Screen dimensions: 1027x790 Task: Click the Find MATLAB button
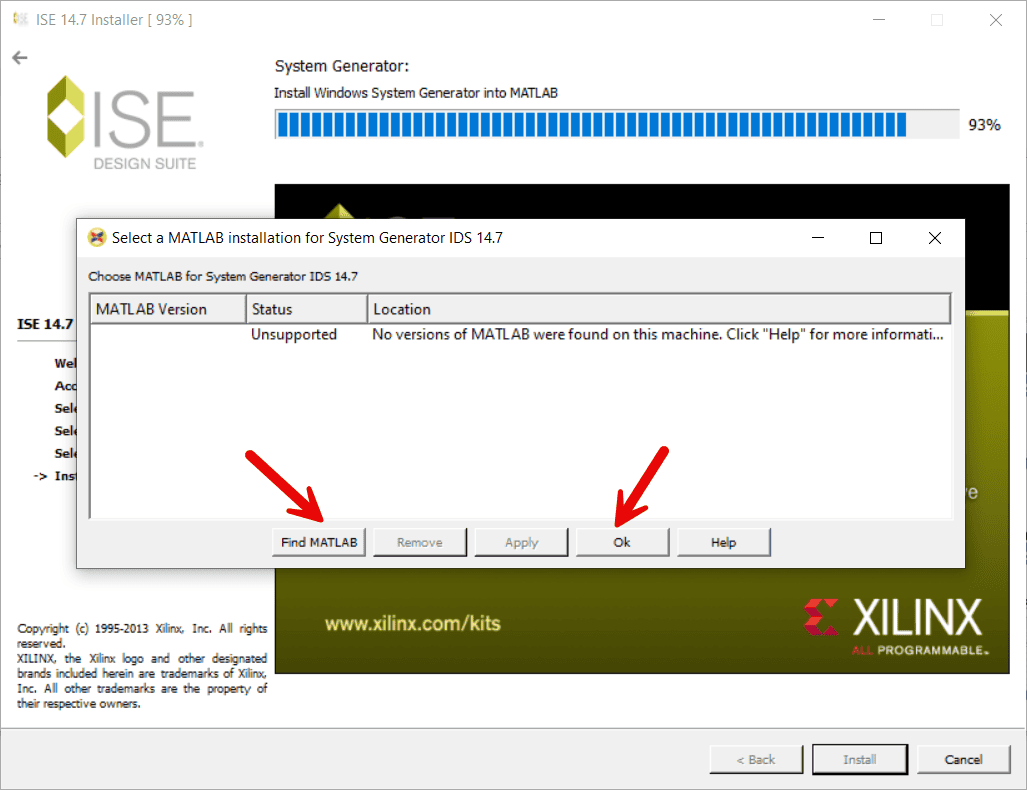coord(318,541)
